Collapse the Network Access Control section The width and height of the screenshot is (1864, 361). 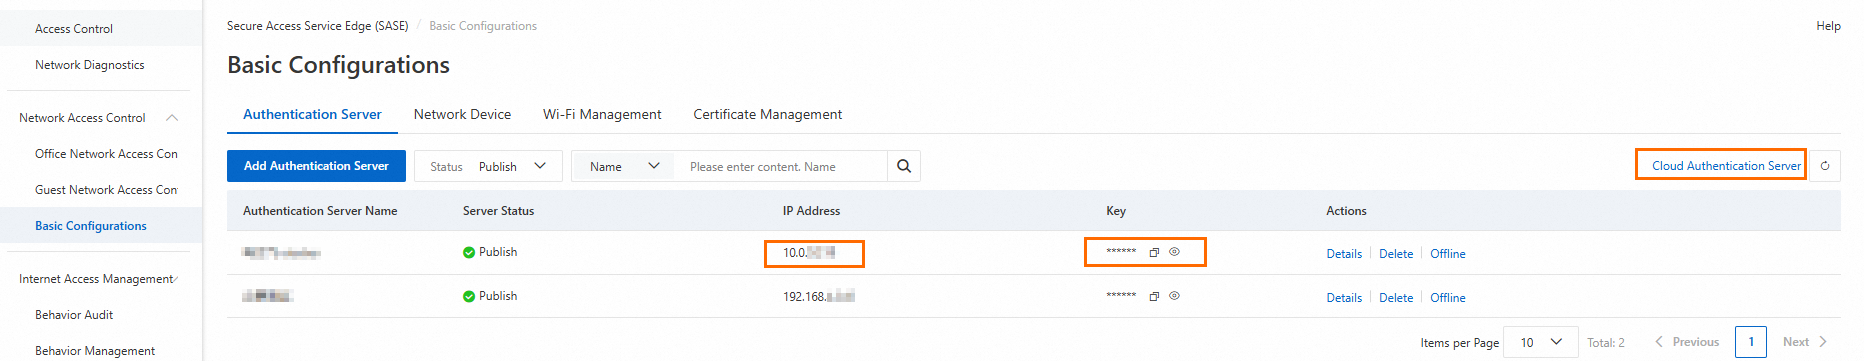[172, 118]
